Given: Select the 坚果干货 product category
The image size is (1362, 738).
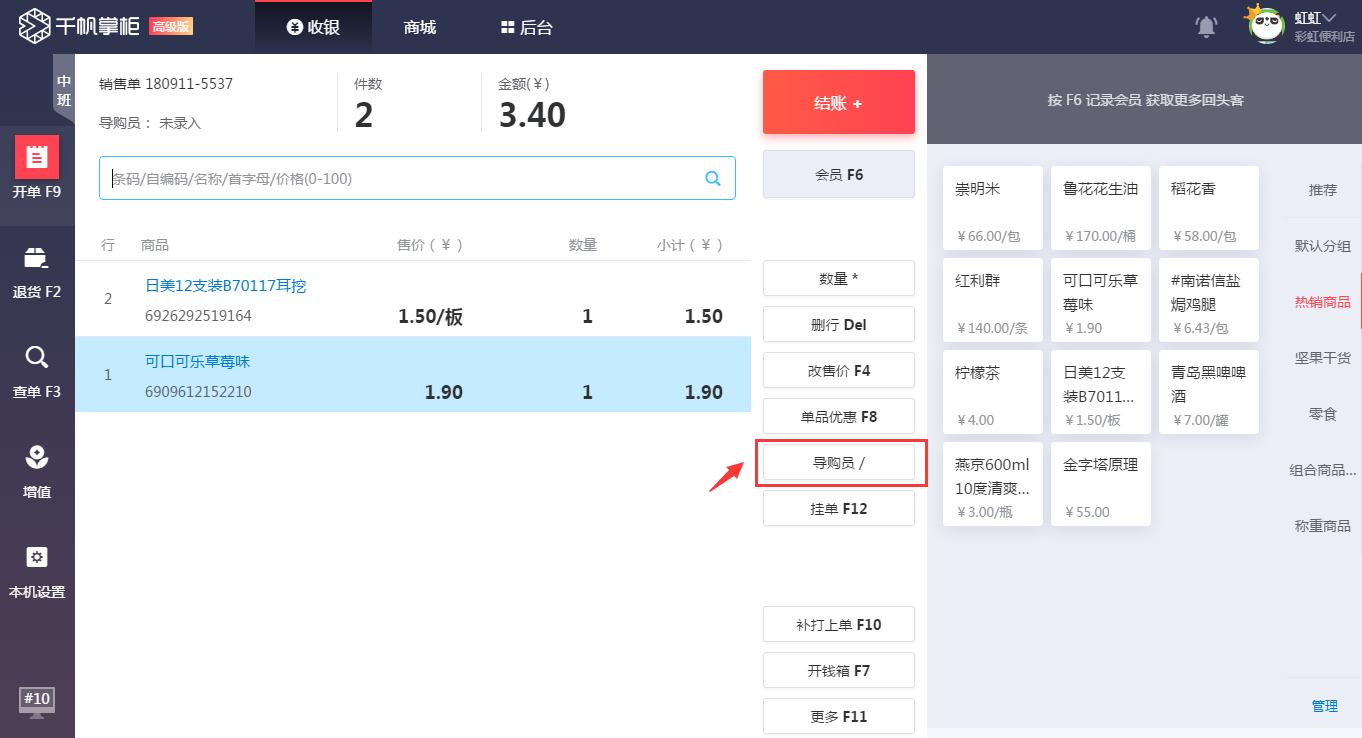Looking at the screenshot, I should click(x=1322, y=358).
